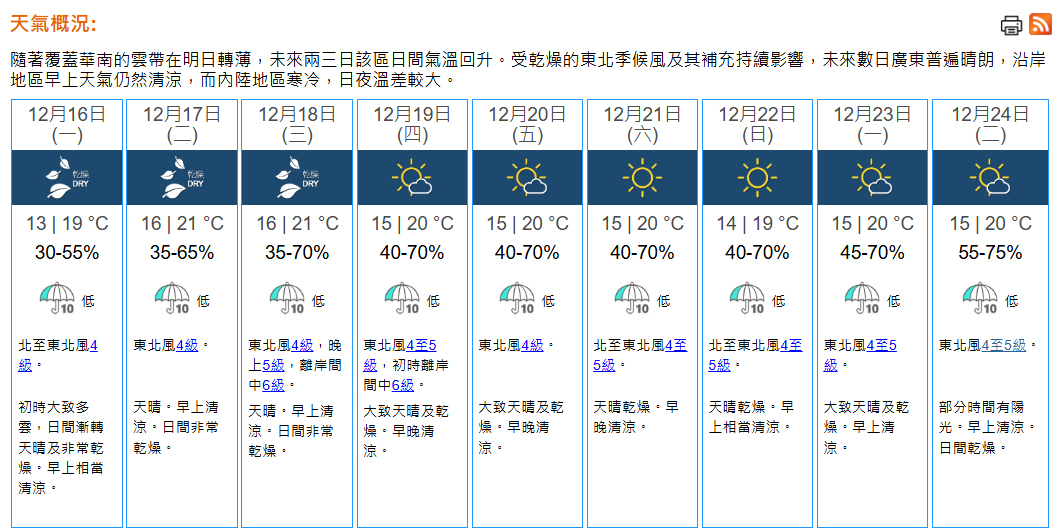
Task: Click the 5級 evening wind link for 12月18日
Action: coord(272,365)
